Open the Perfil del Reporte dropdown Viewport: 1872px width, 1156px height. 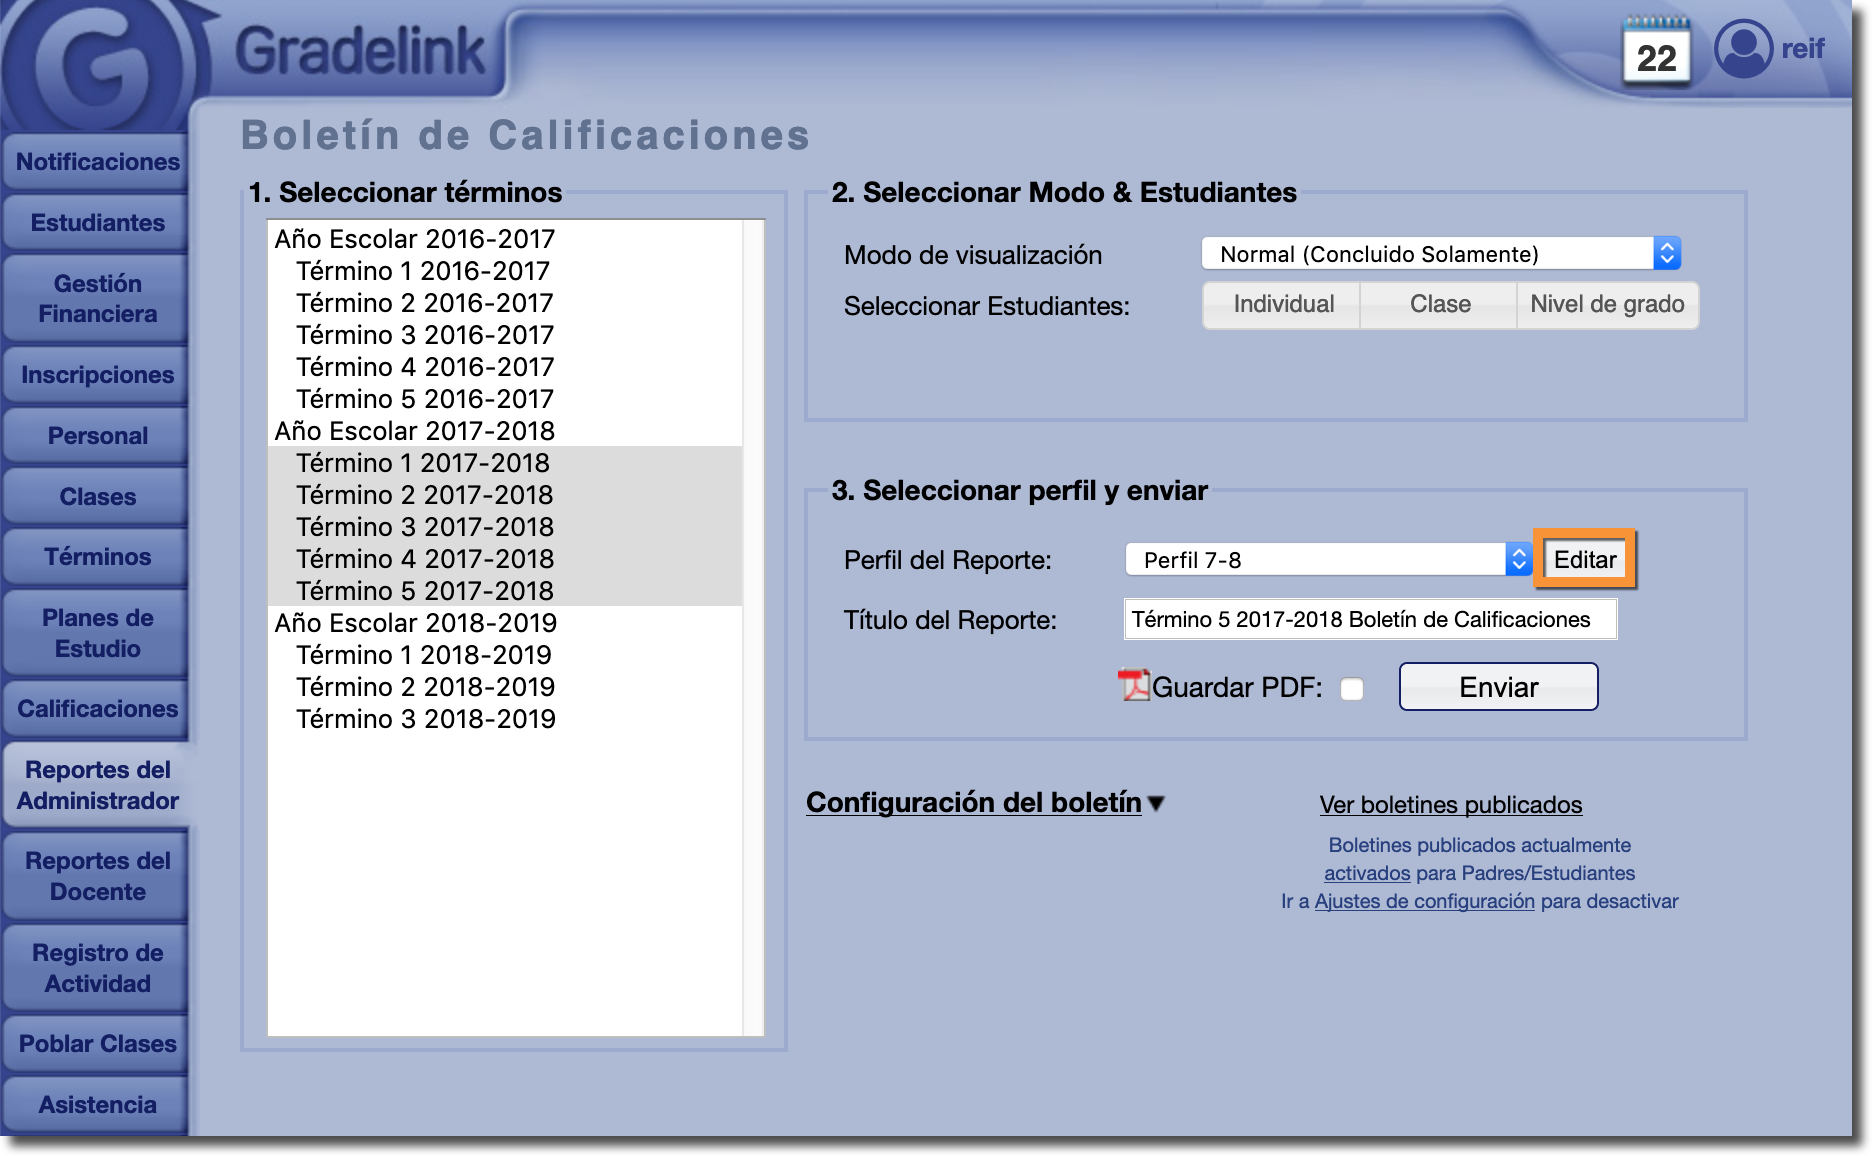(1327, 560)
